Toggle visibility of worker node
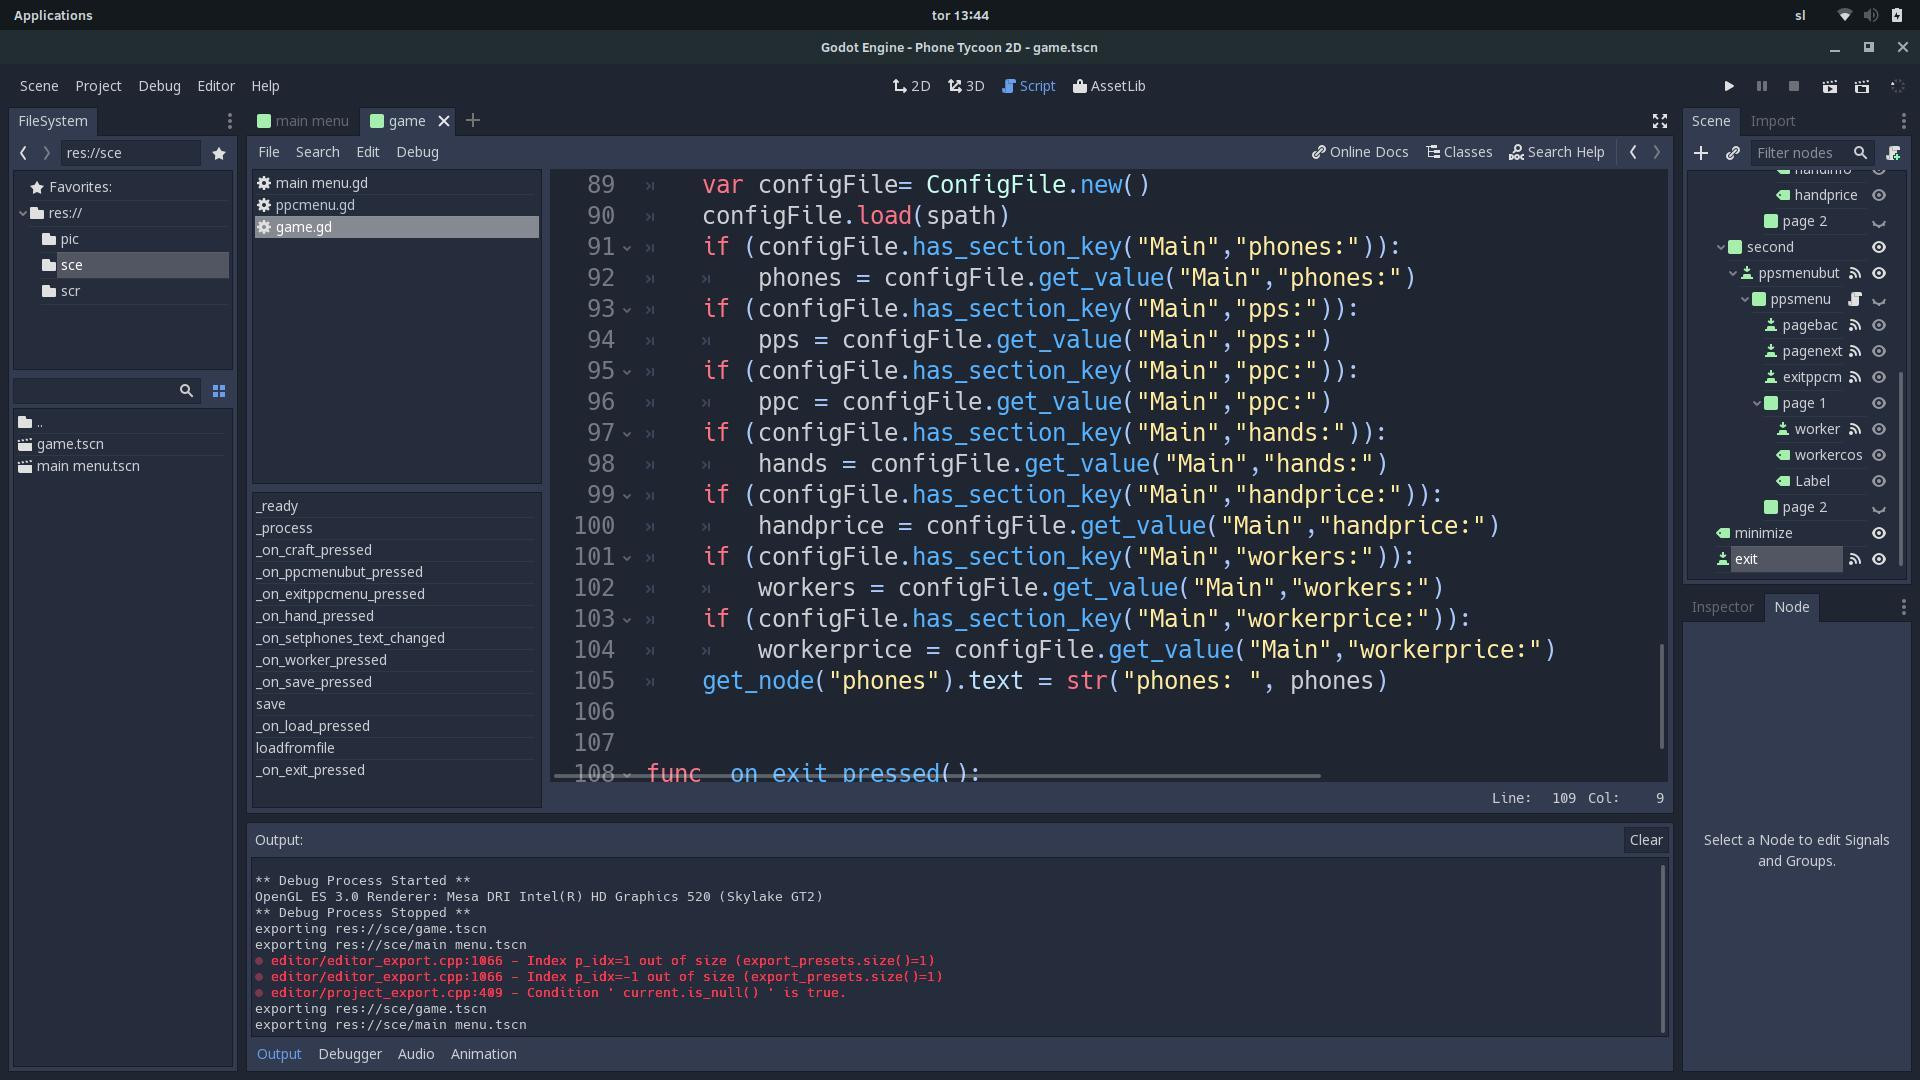The width and height of the screenshot is (1920, 1080). [1879, 429]
